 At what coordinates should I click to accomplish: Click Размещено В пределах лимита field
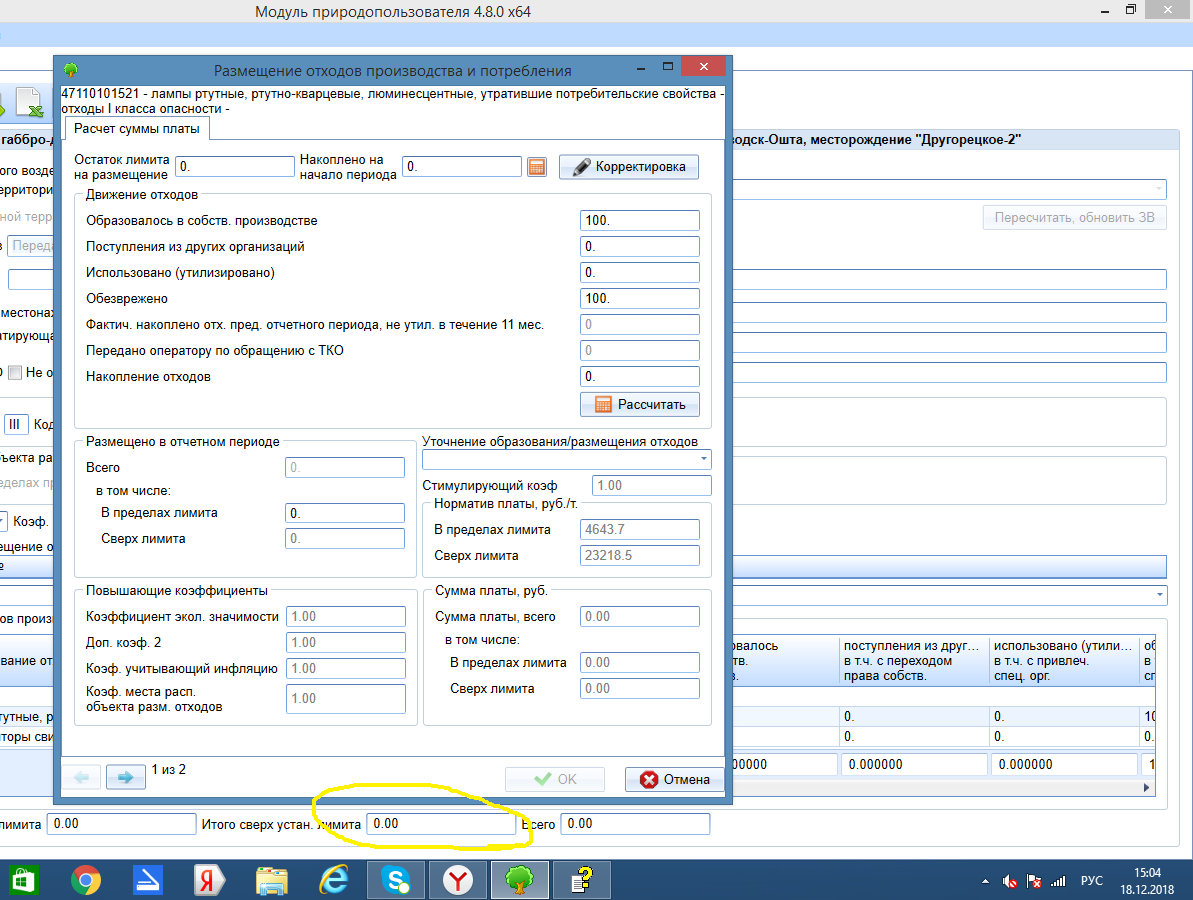point(345,513)
